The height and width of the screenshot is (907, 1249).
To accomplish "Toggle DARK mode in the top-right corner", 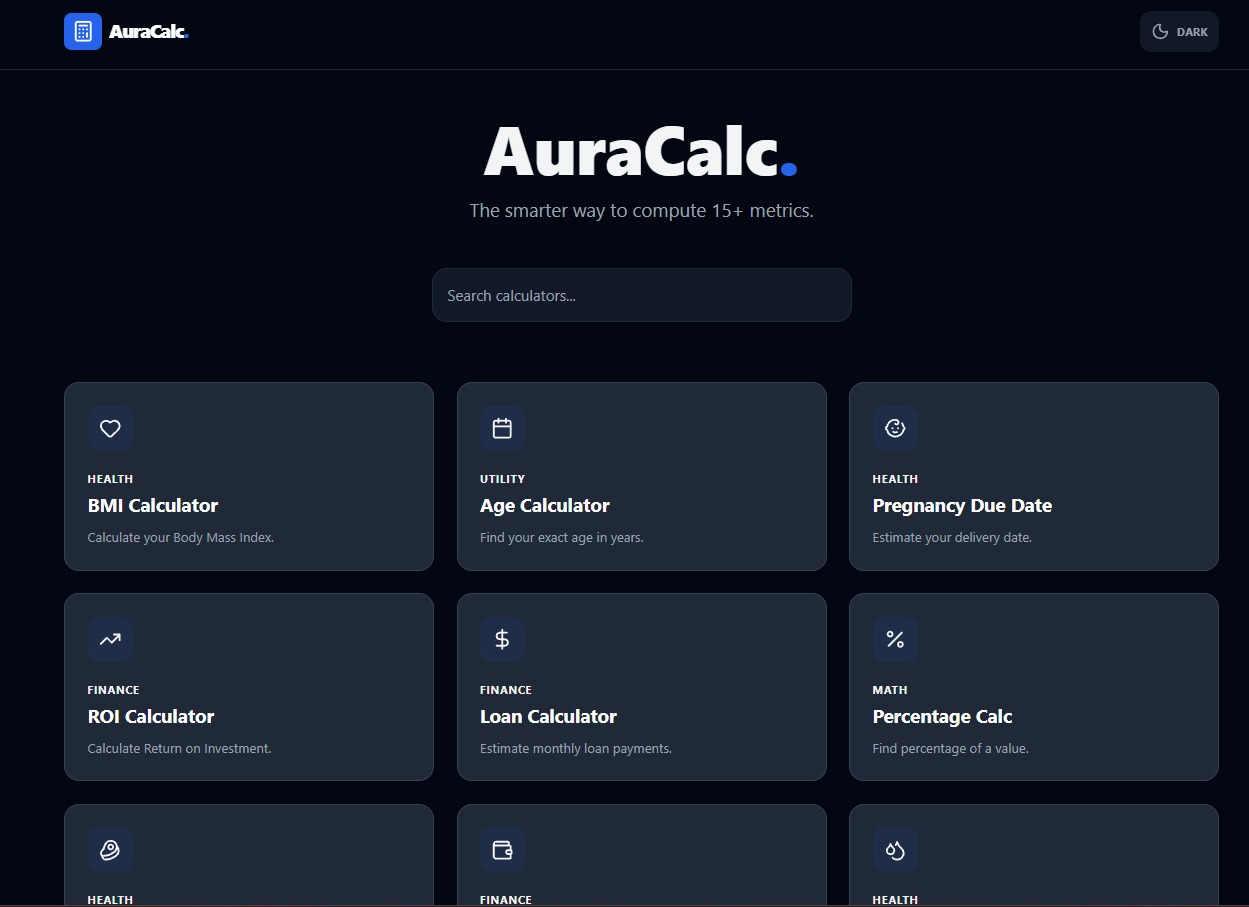I will (x=1179, y=31).
